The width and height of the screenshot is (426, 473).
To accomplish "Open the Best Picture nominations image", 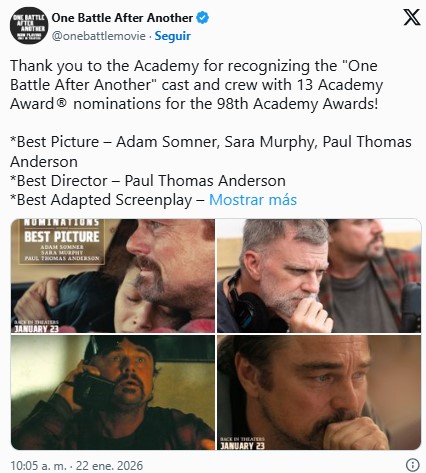I will point(113,276).
